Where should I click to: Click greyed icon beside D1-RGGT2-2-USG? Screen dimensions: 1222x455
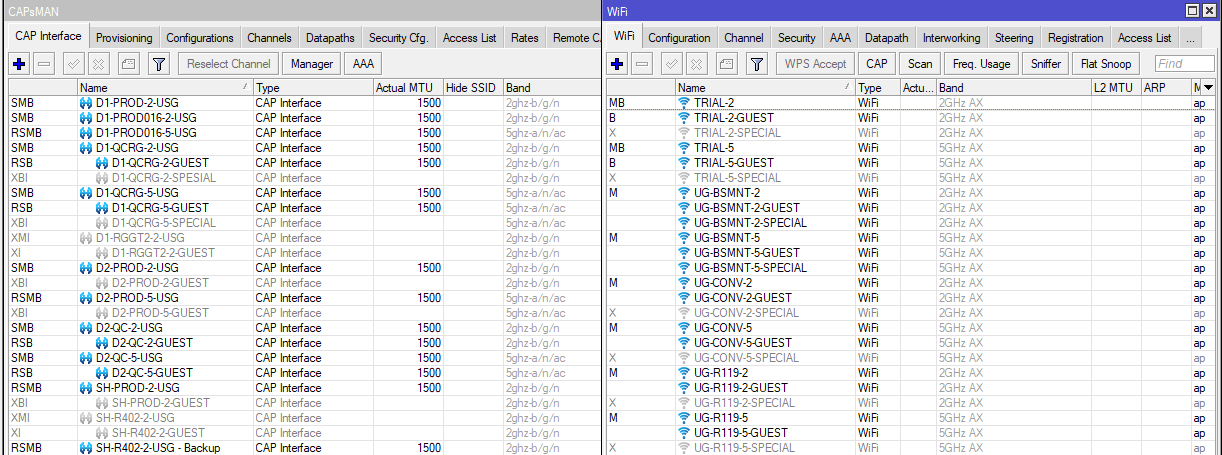(86, 238)
